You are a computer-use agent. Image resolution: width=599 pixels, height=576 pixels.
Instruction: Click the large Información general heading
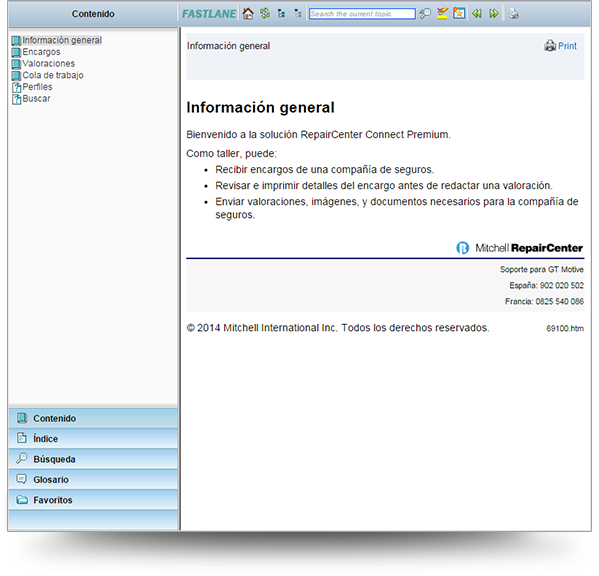260,107
